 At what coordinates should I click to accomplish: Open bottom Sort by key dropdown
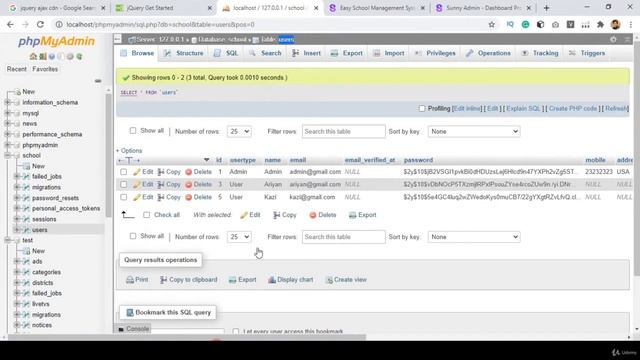point(474,237)
